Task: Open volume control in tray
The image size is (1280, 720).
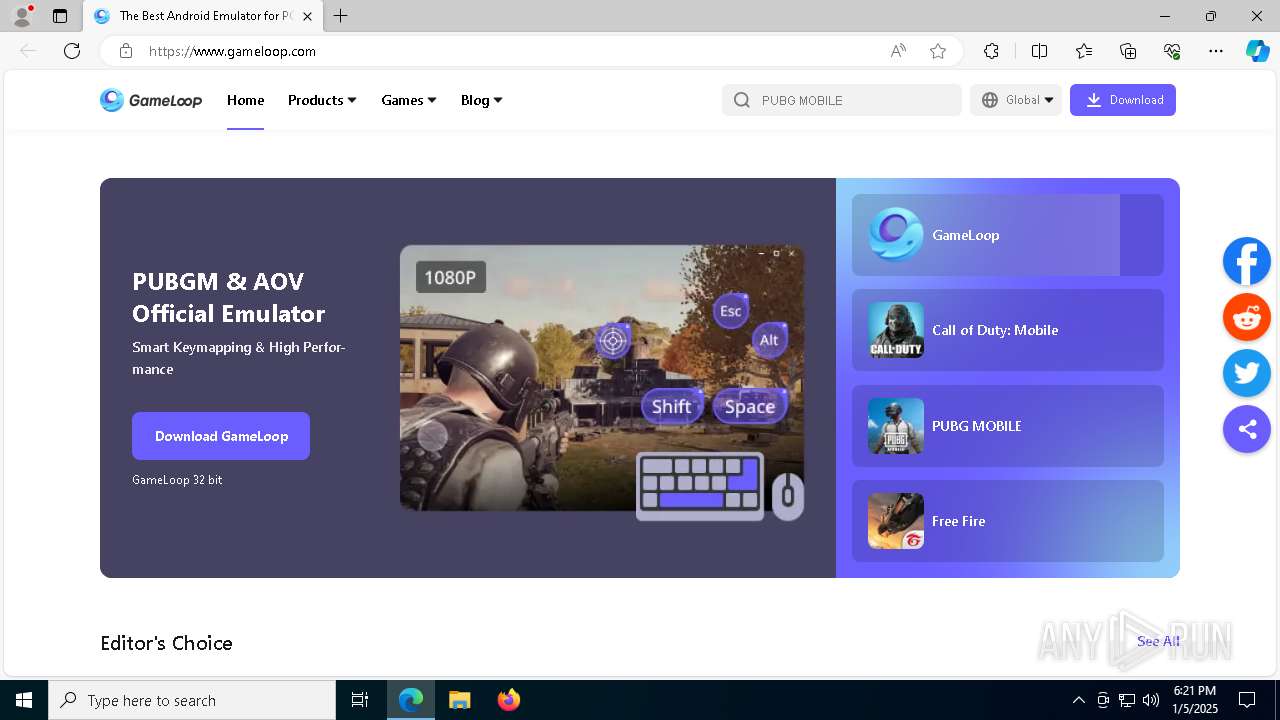Action: coord(1151,700)
